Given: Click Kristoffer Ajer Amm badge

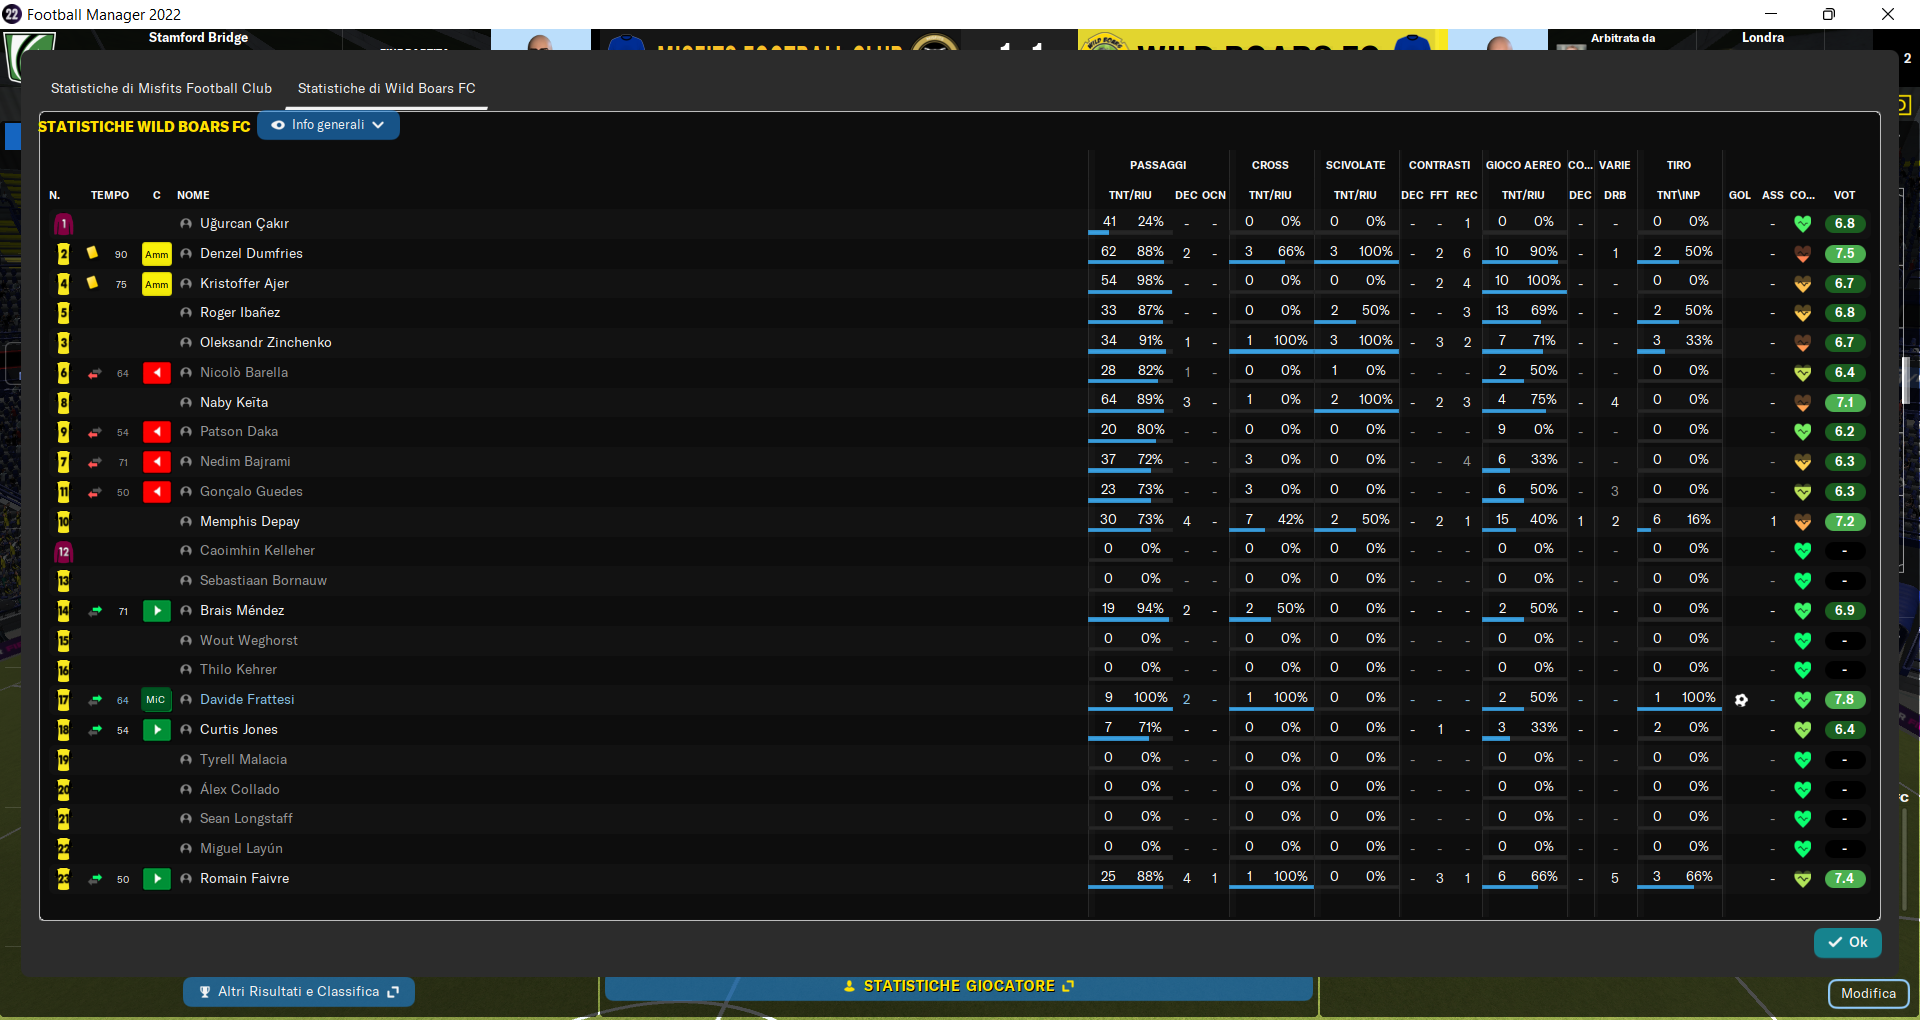Looking at the screenshot, I should tap(157, 284).
